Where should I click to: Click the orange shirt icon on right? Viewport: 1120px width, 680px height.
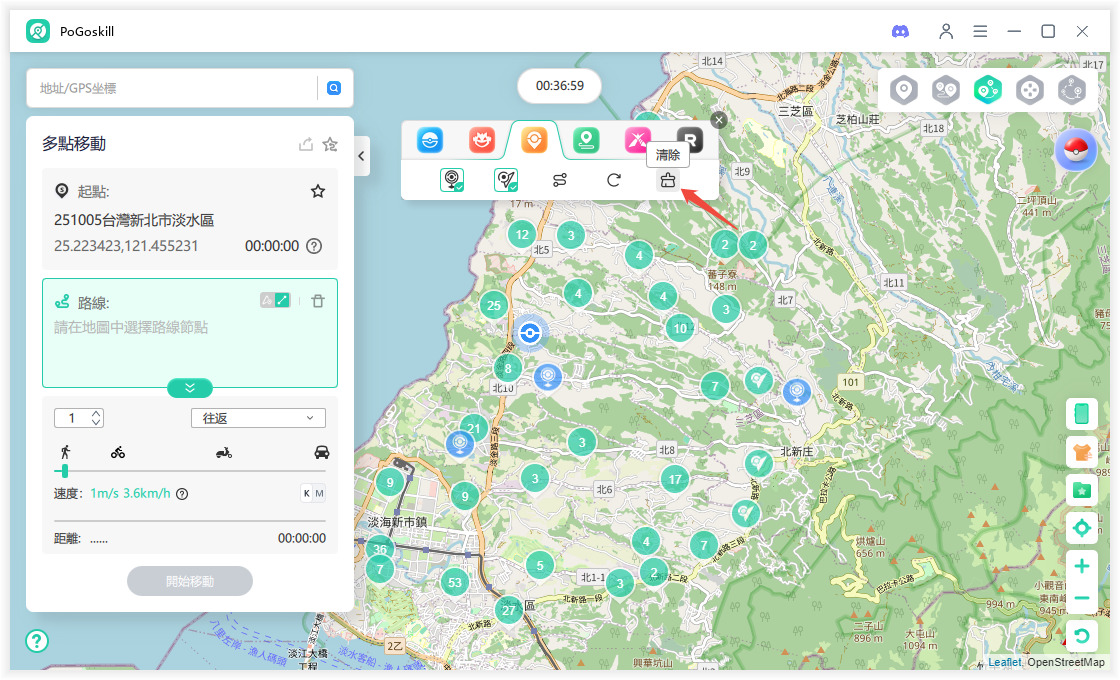point(1082,452)
